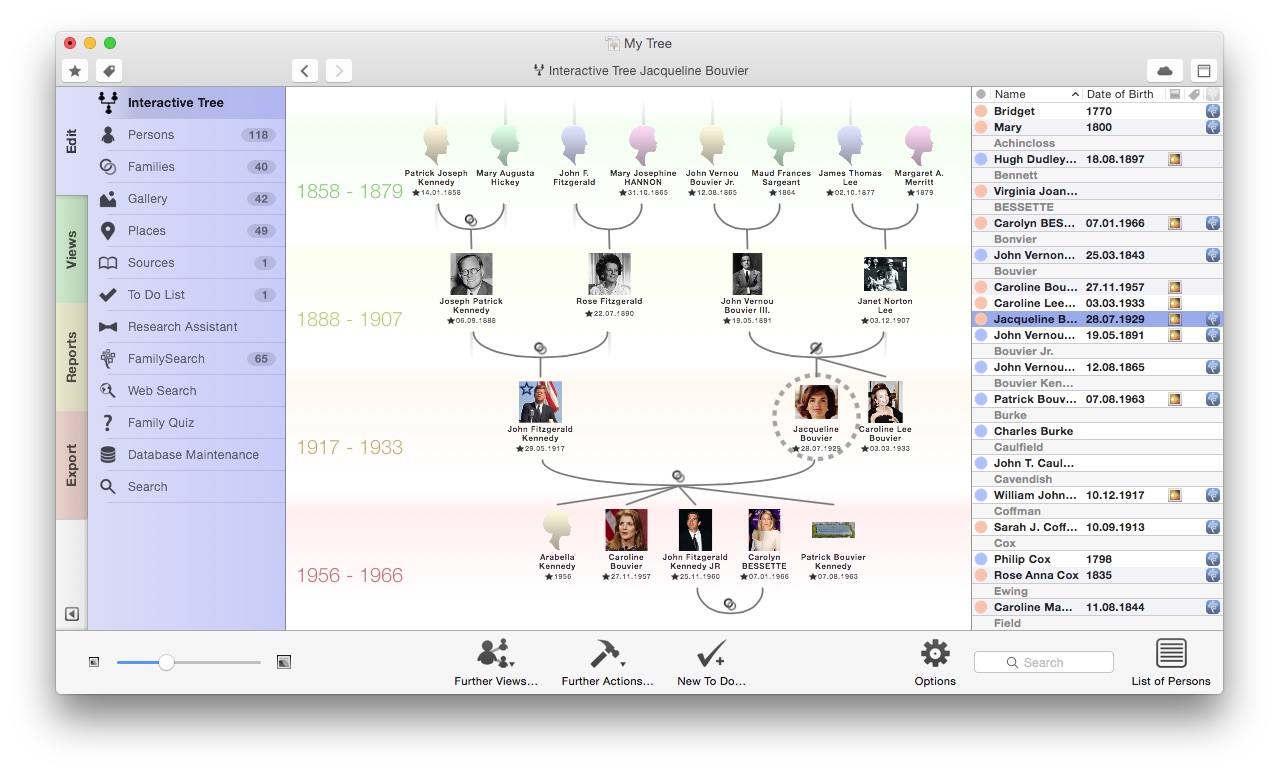Open the Research Assistant
1279x774 pixels.
[183, 326]
